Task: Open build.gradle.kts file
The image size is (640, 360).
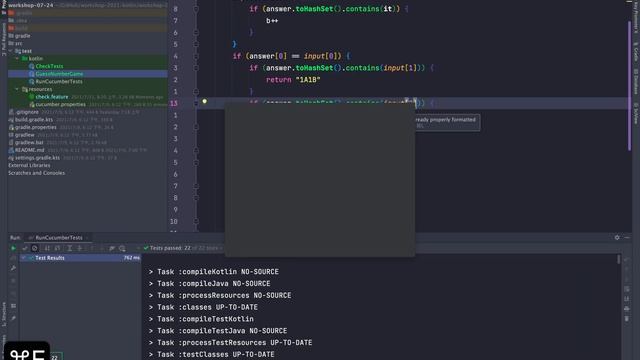Action: (33, 120)
